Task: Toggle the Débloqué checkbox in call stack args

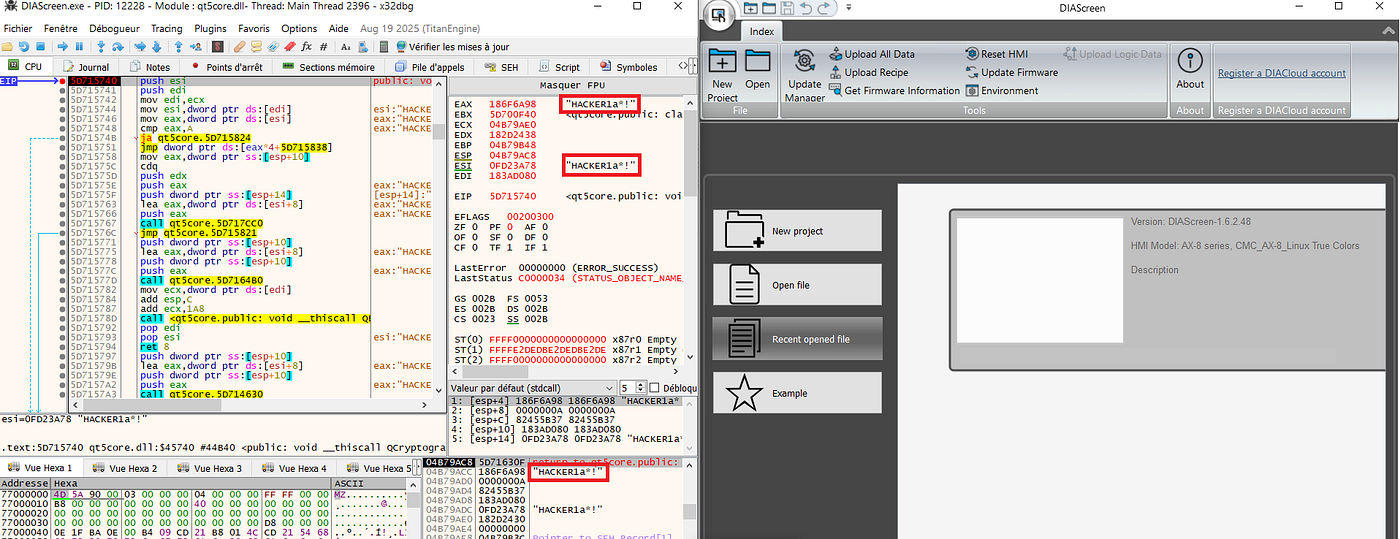Action: [x=654, y=387]
